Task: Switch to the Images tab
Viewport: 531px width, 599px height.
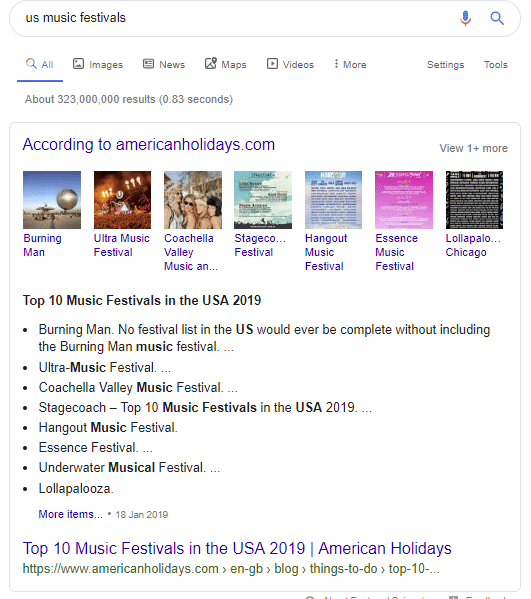Action: [x=98, y=64]
